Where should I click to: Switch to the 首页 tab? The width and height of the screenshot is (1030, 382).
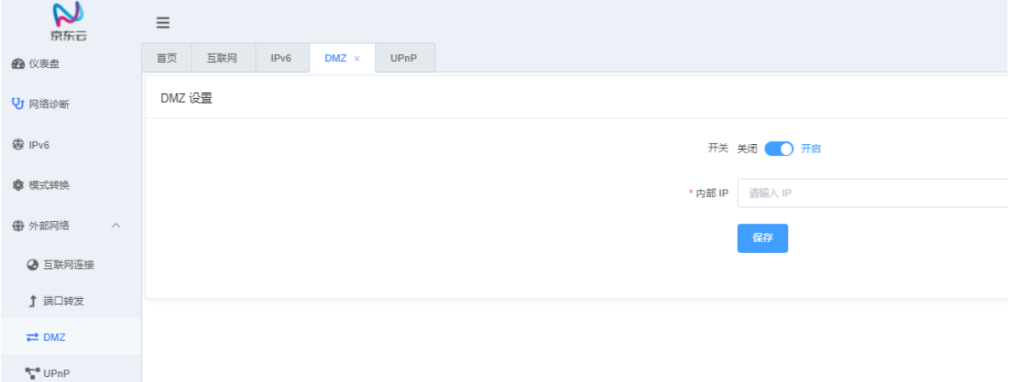[x=166, y=58]
